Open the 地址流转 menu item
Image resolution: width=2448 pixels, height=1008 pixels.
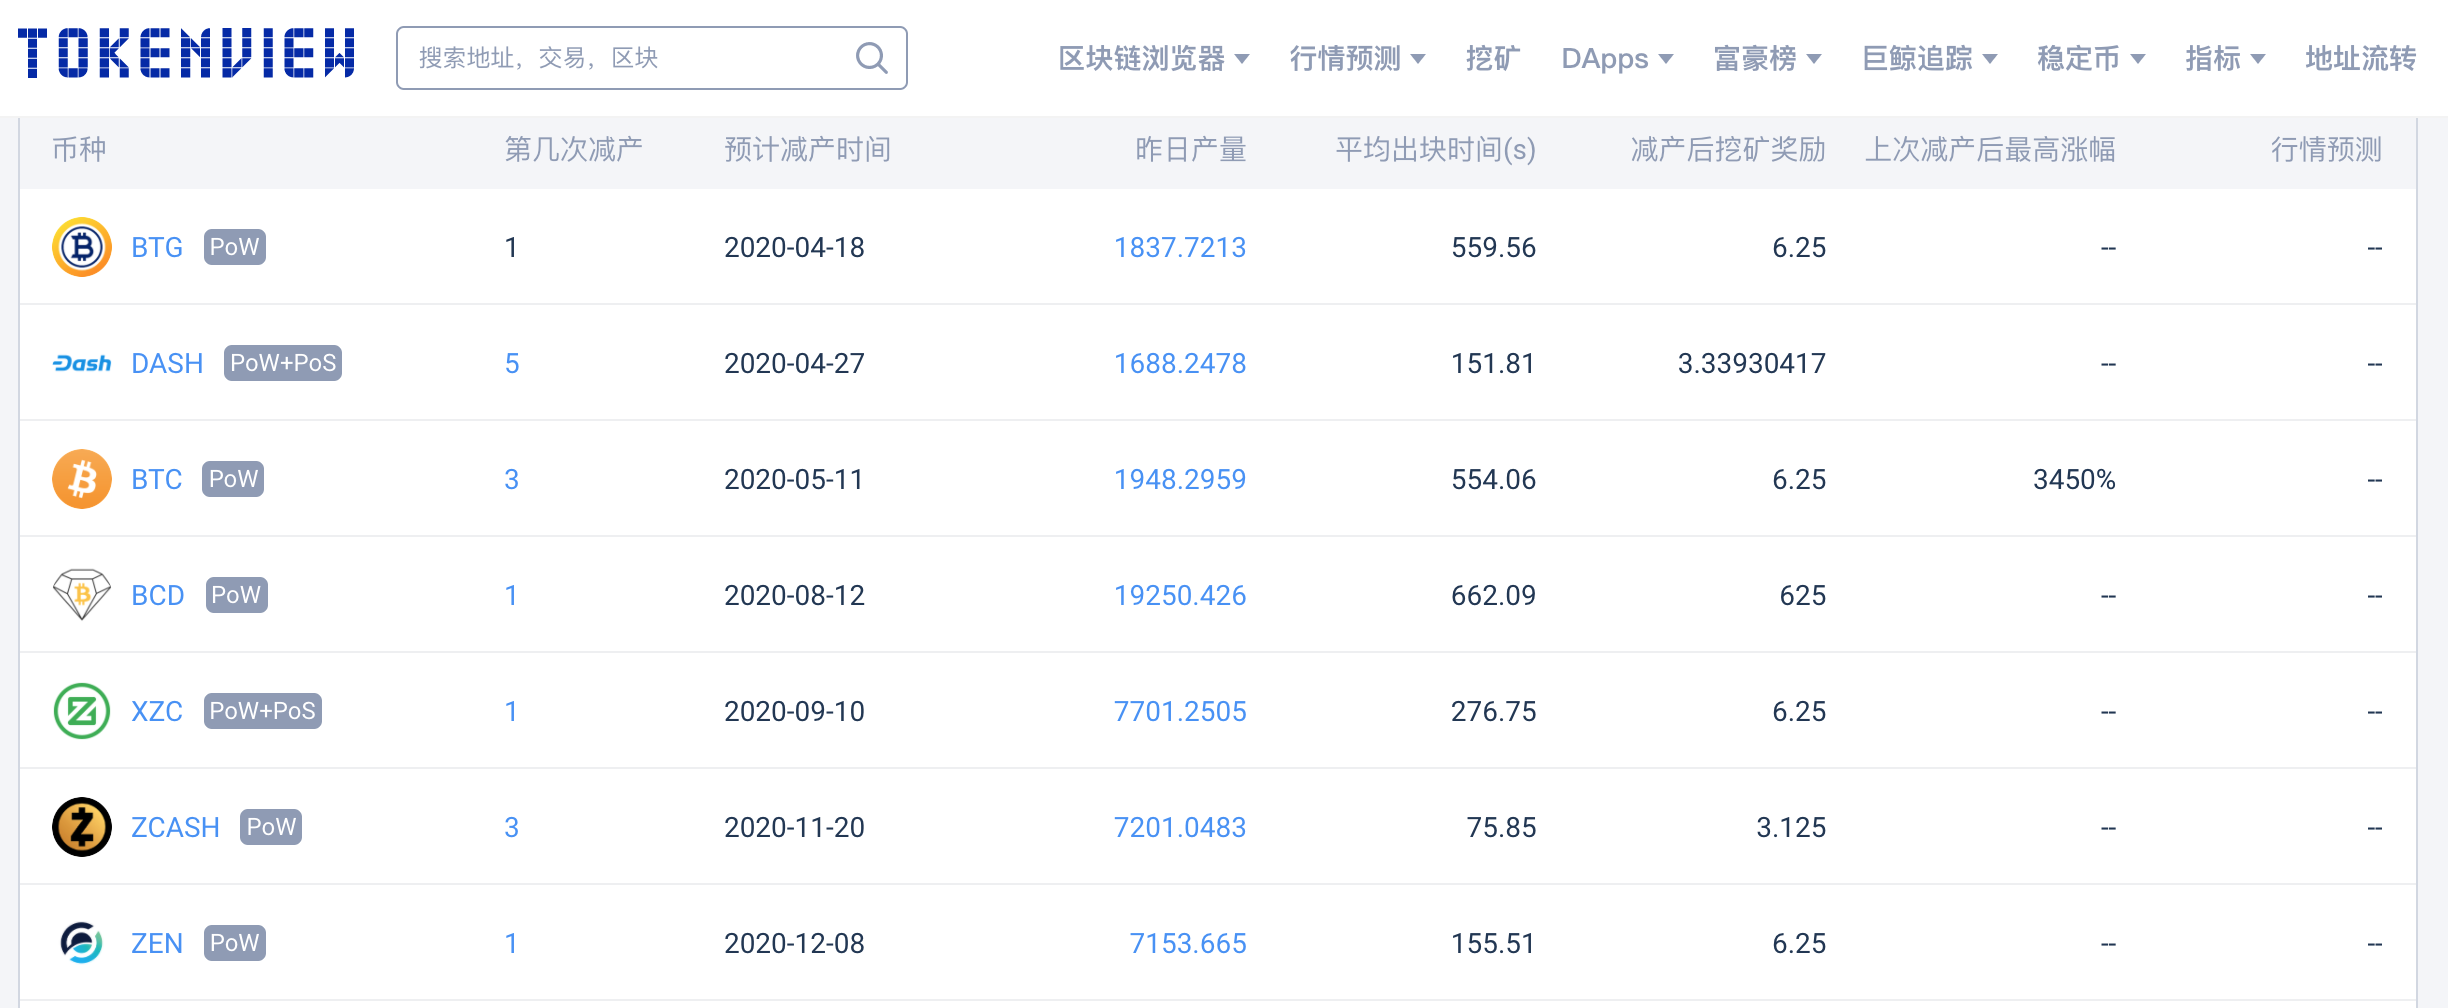(2360, 59)
